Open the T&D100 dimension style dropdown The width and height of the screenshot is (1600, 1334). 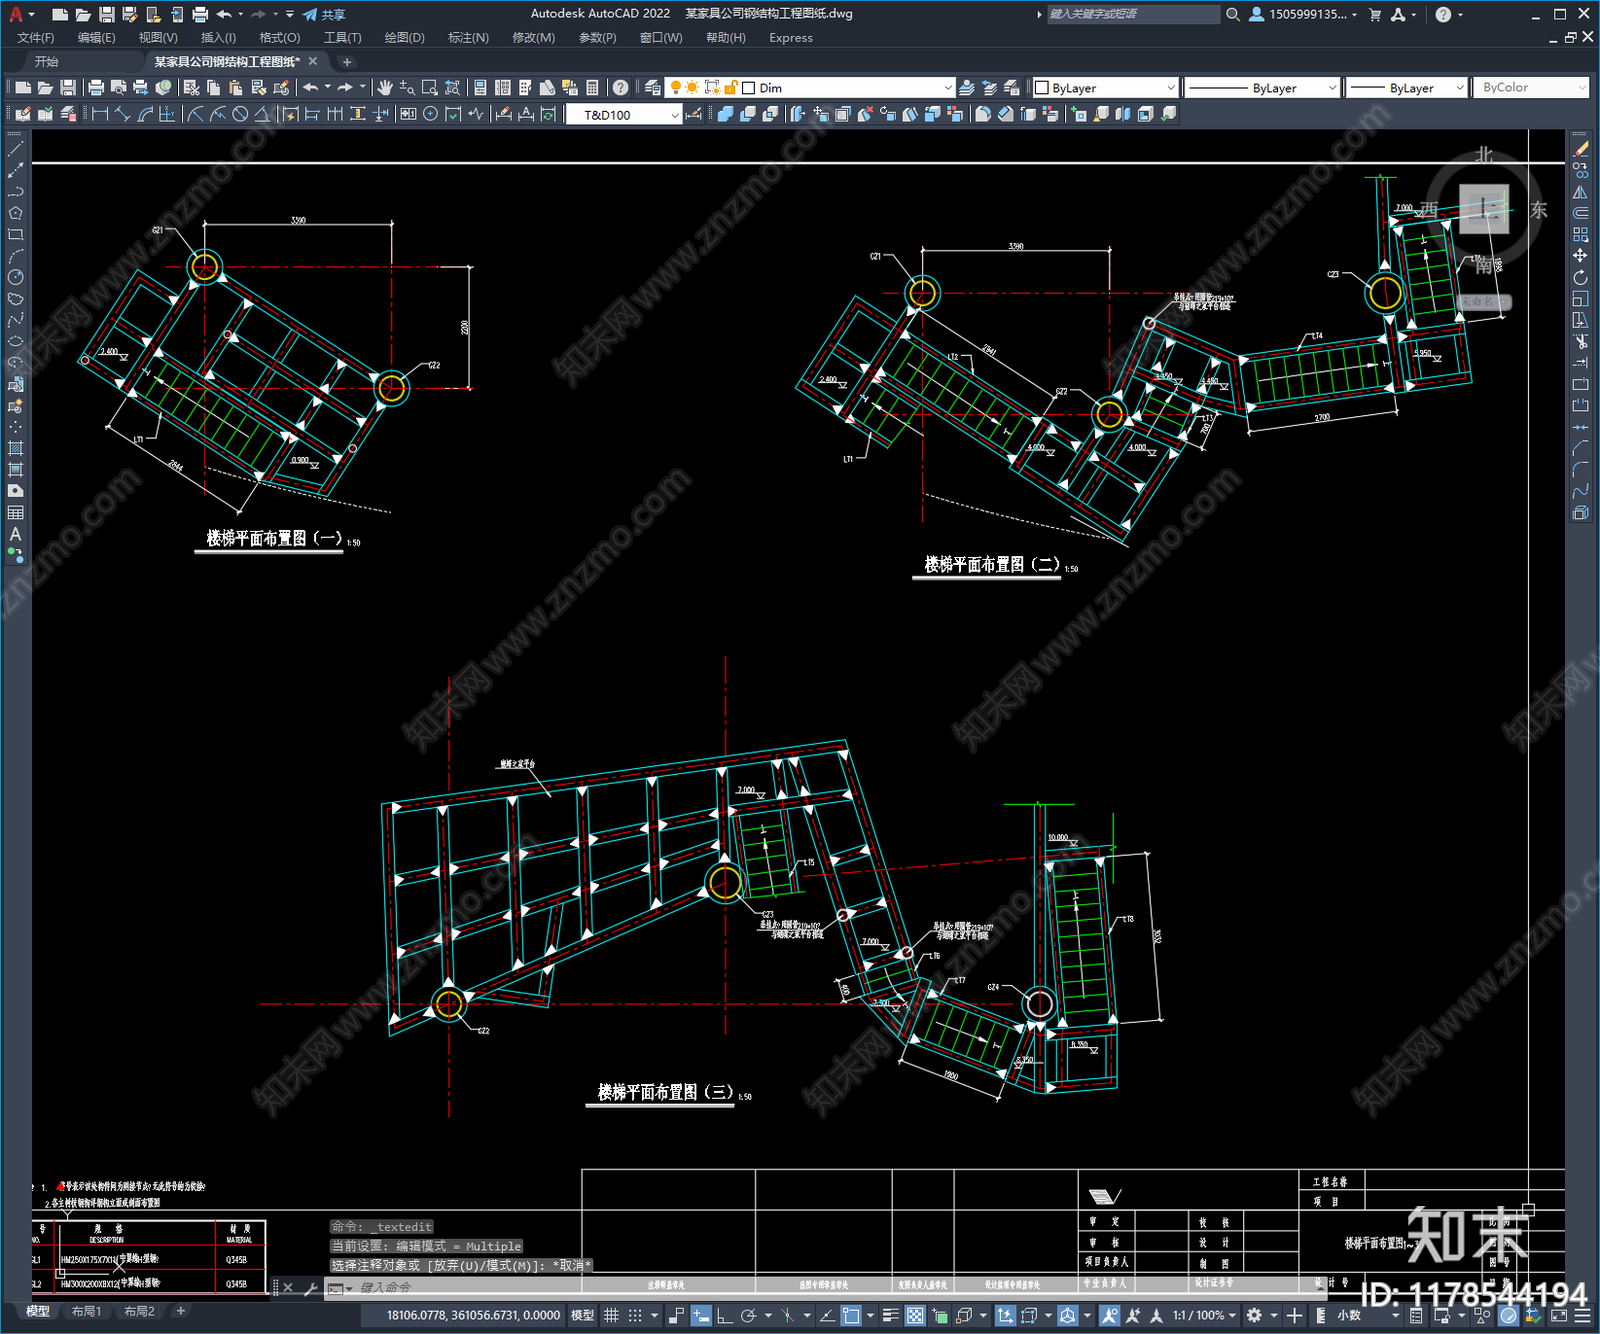click(674, 115)
